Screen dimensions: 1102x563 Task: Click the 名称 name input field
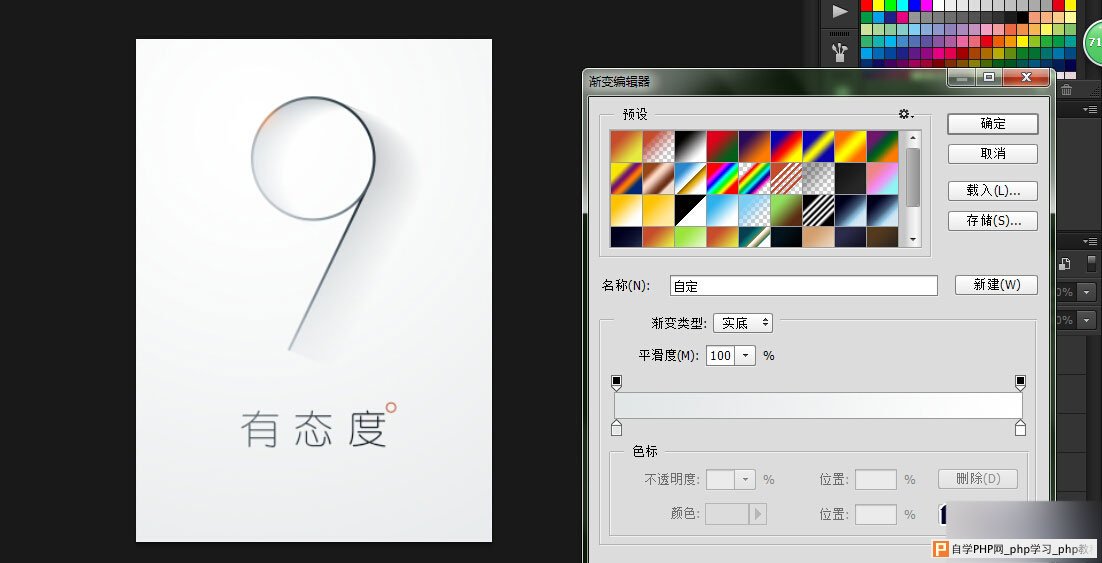(803, 285)
